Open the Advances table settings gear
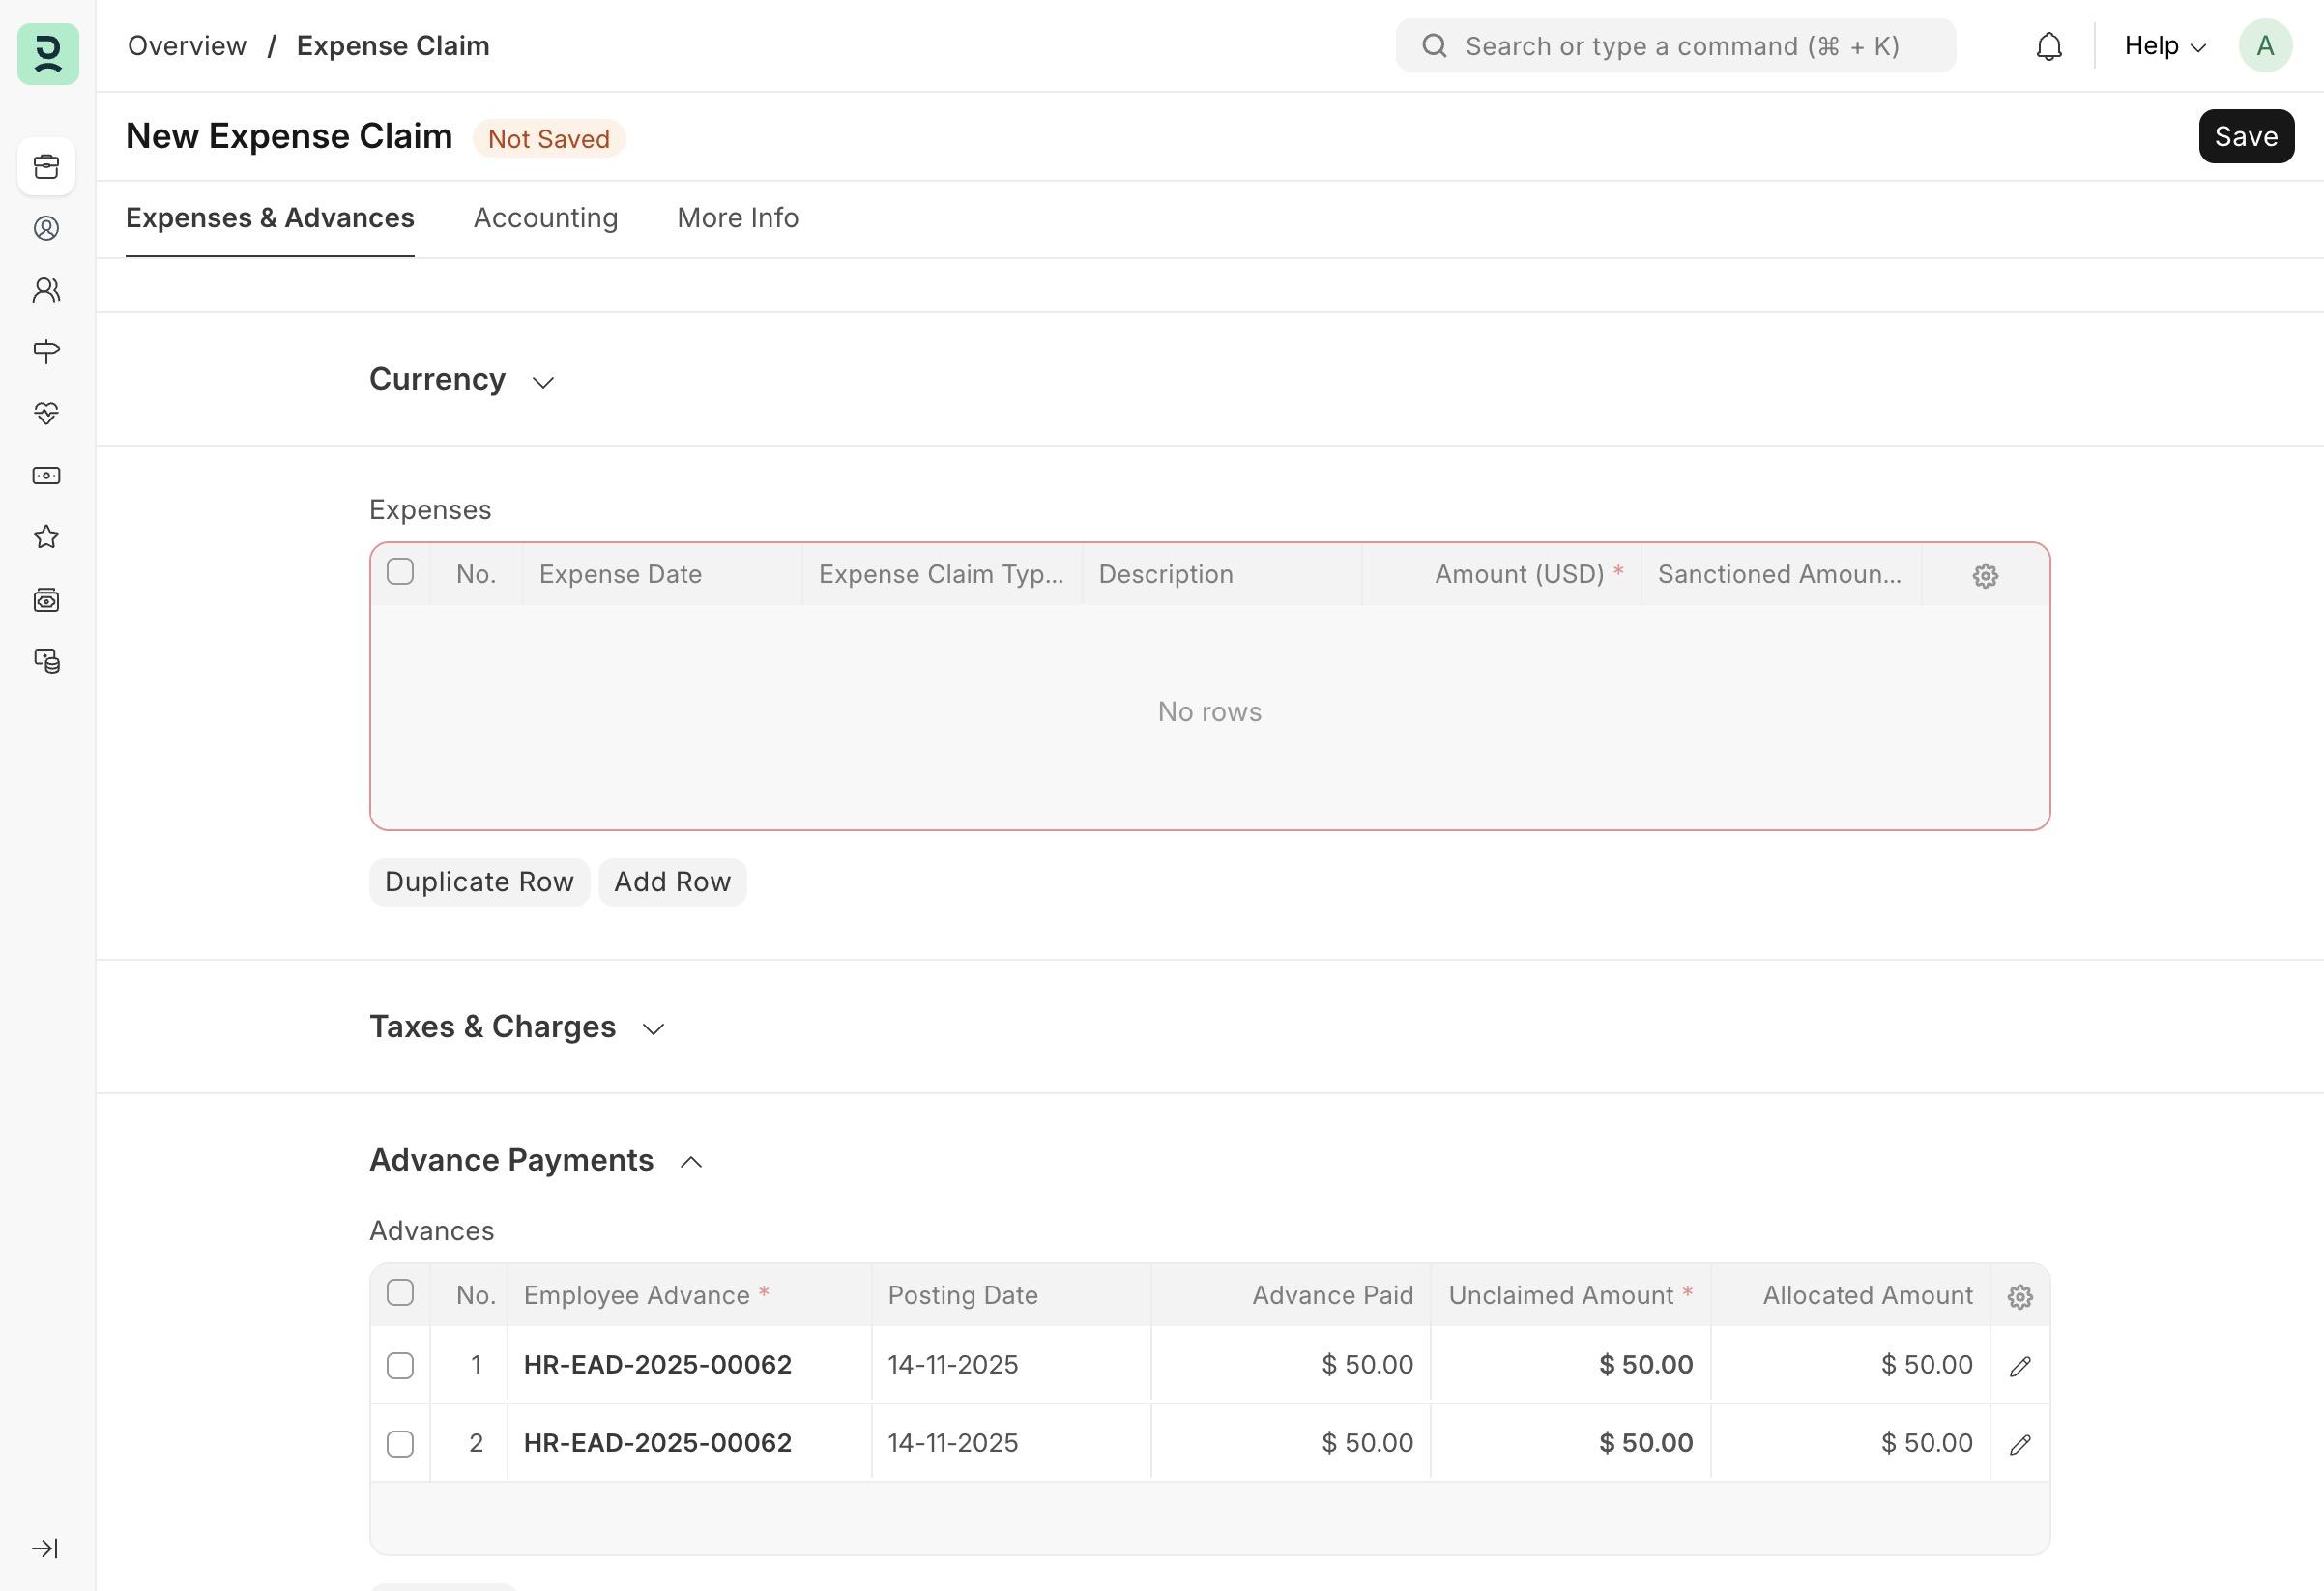The width and height of the screenshot is (2324, 1591). 2019,1296
